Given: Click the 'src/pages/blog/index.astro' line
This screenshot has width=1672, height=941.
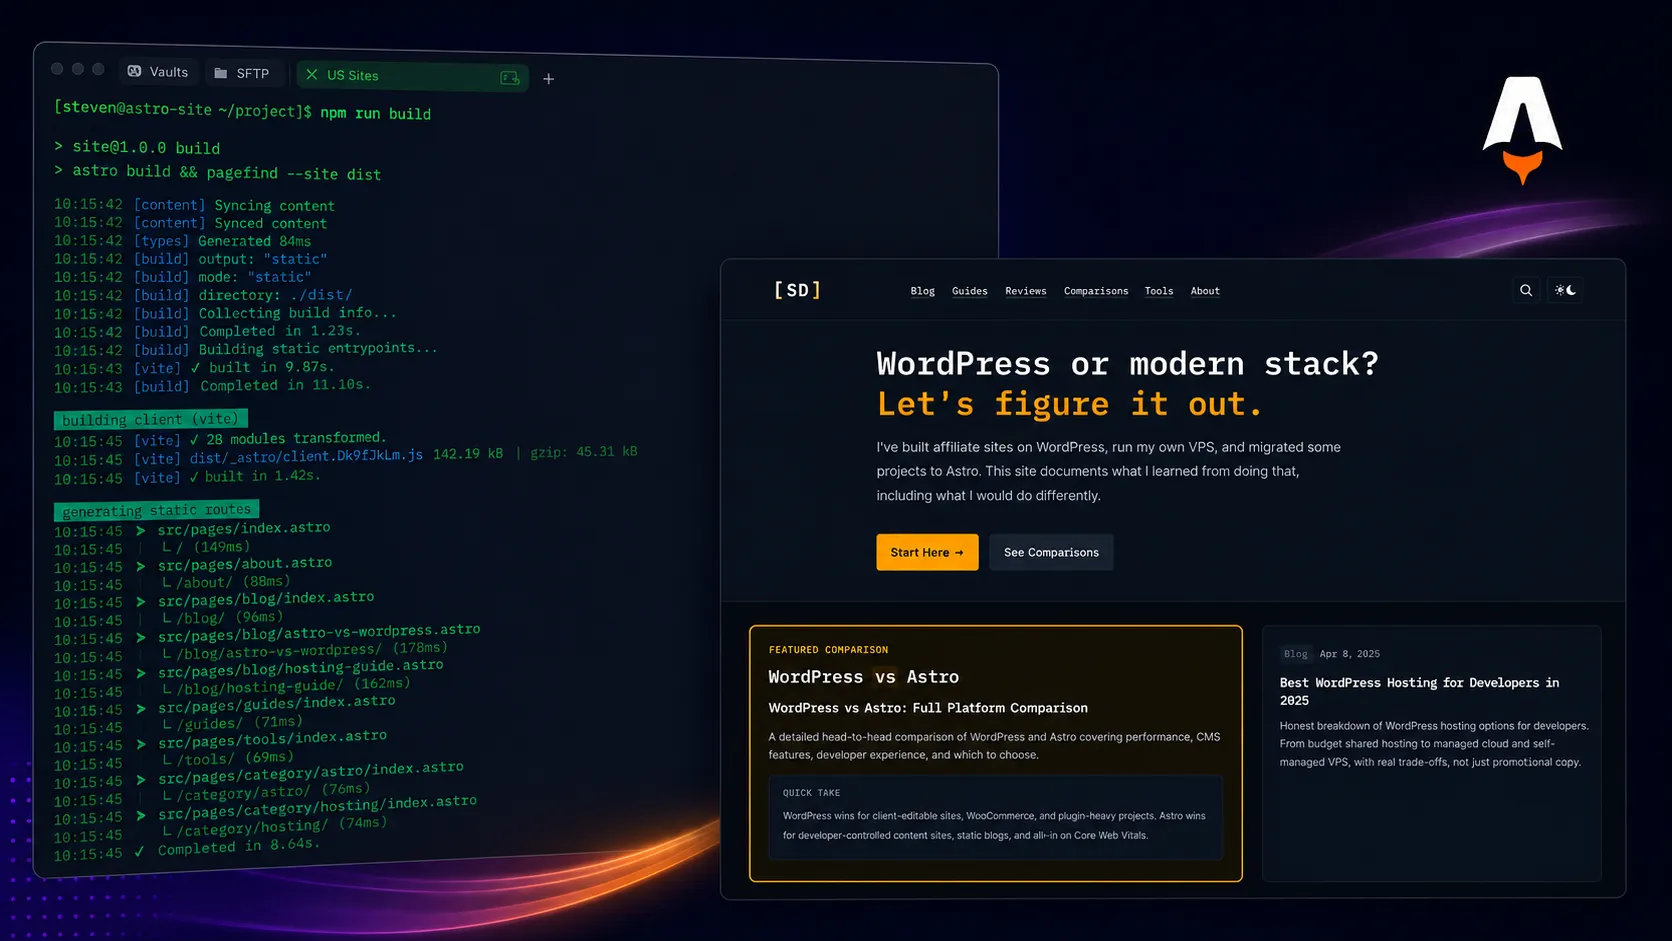Looking at the screenshot, I should tap(265, 599).
